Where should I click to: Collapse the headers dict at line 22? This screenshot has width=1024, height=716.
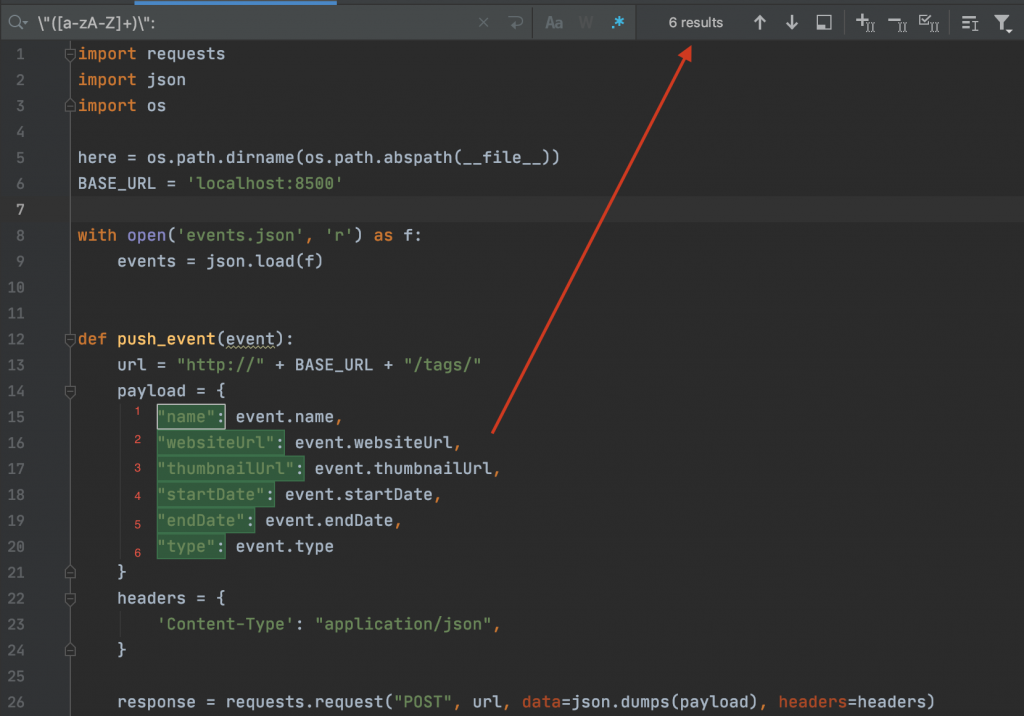tap(70, 598)
